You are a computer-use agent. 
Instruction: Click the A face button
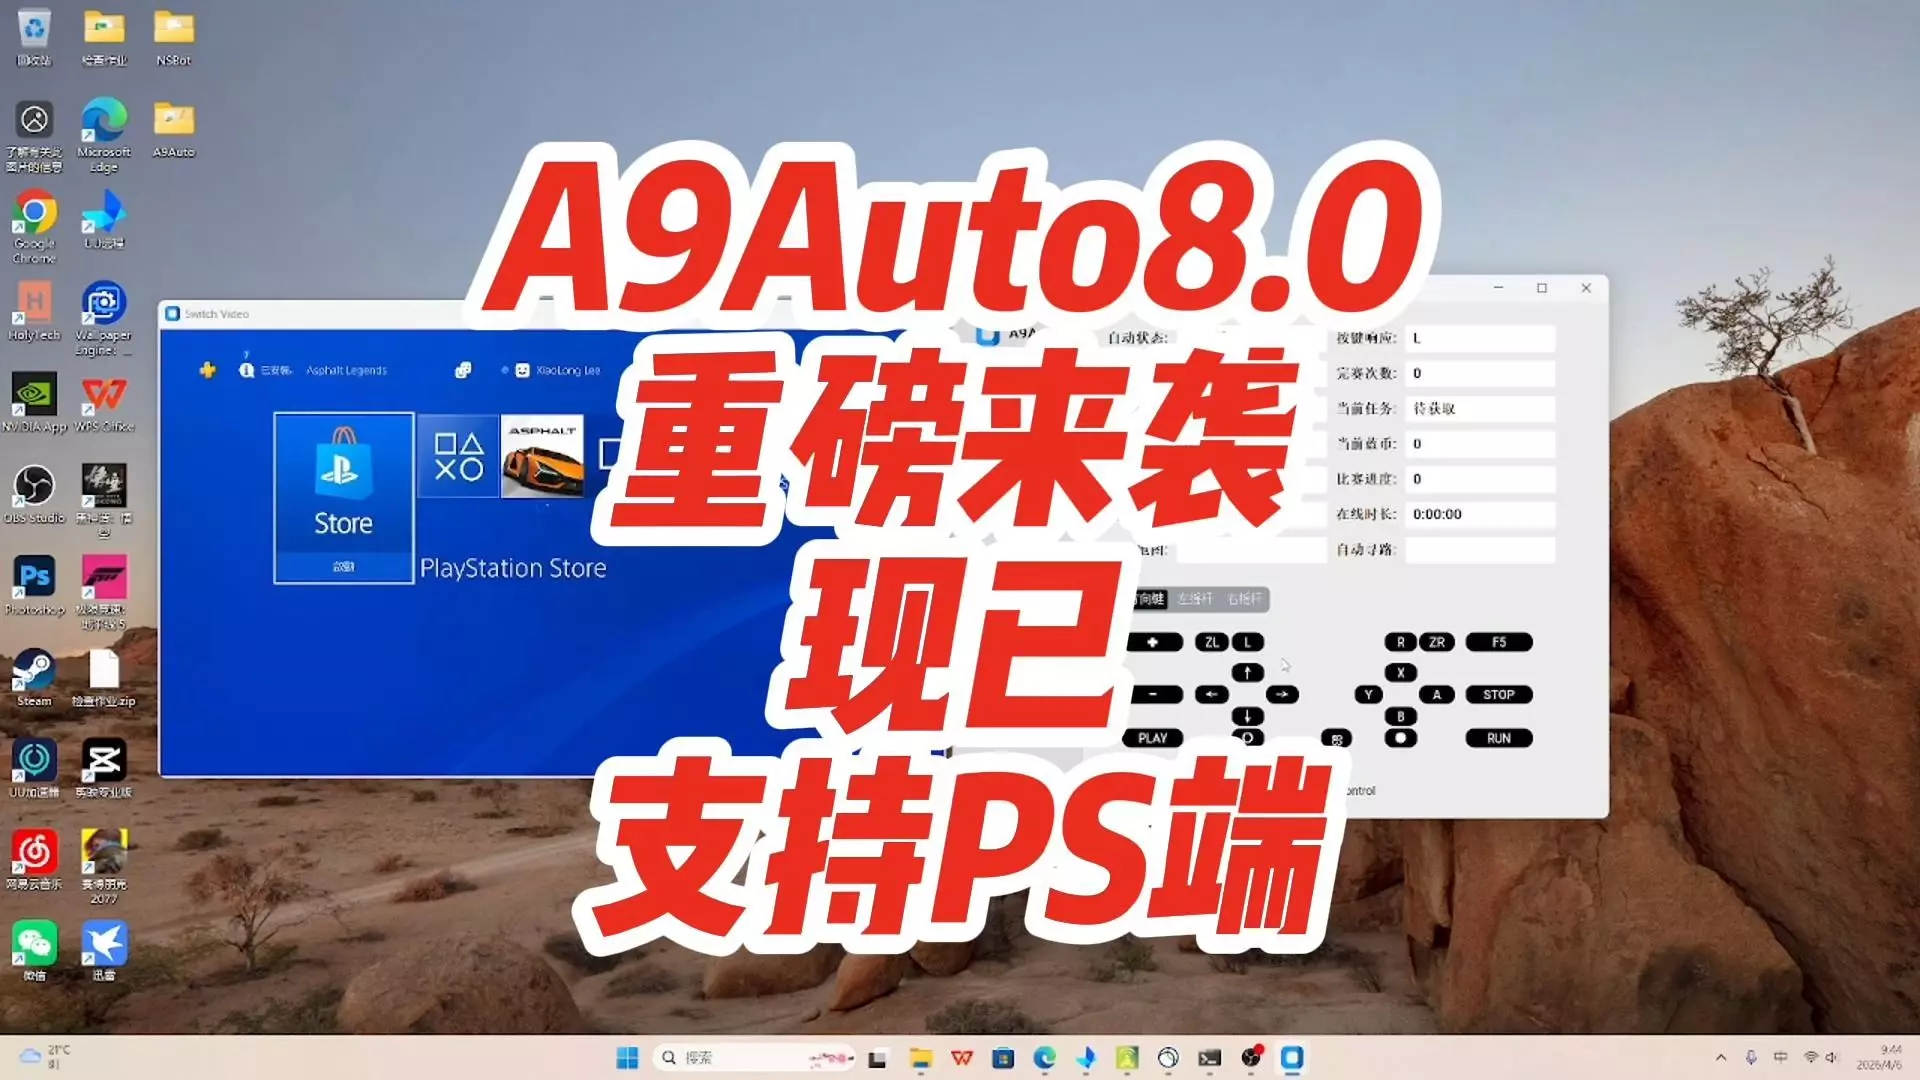click(x=1437, y=694)
